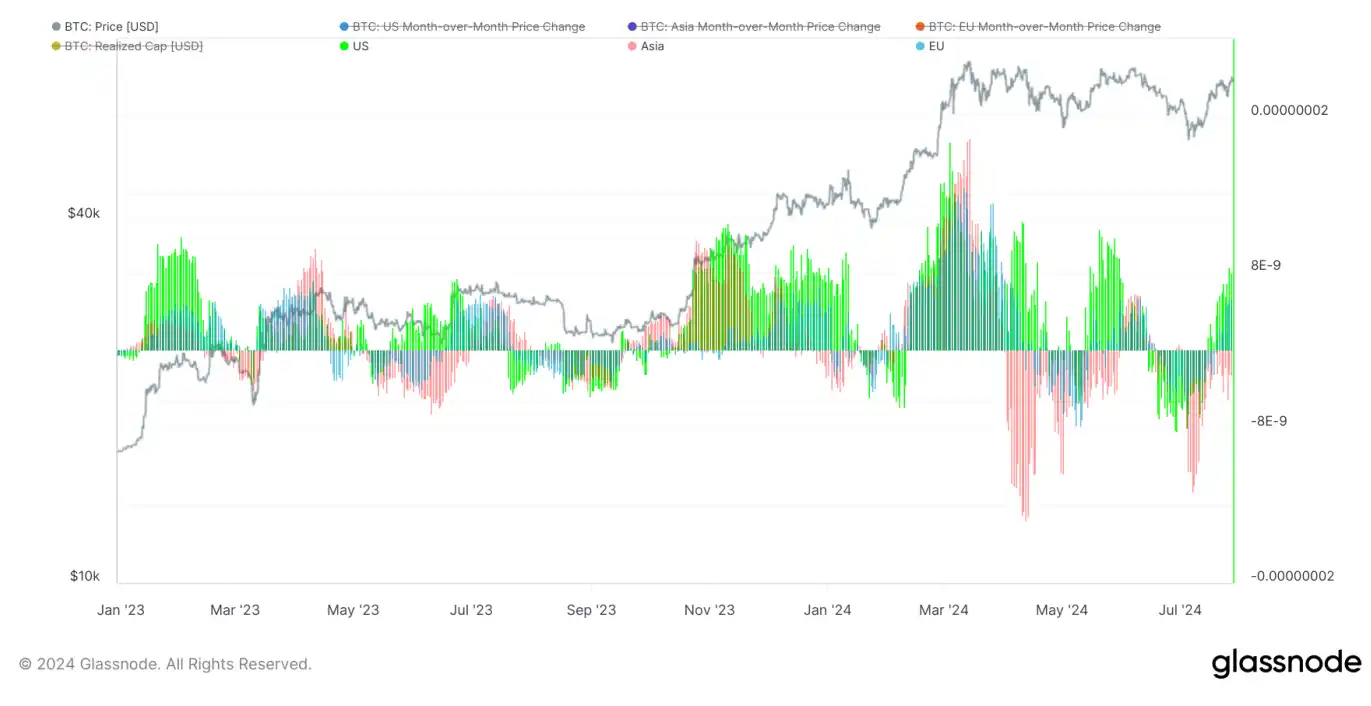Toggle the Asia series in the legend

pos(652,47)
